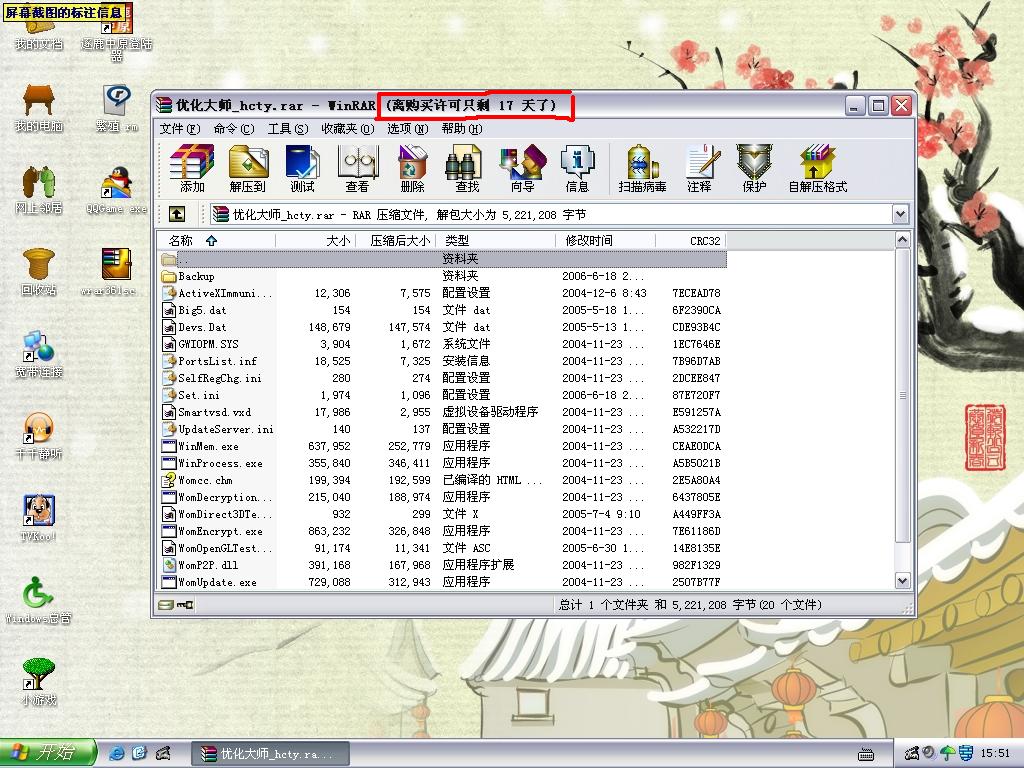
Task: Select WinMem.exe in the file list
Action: pyautogui.click(x=208, y=446)
